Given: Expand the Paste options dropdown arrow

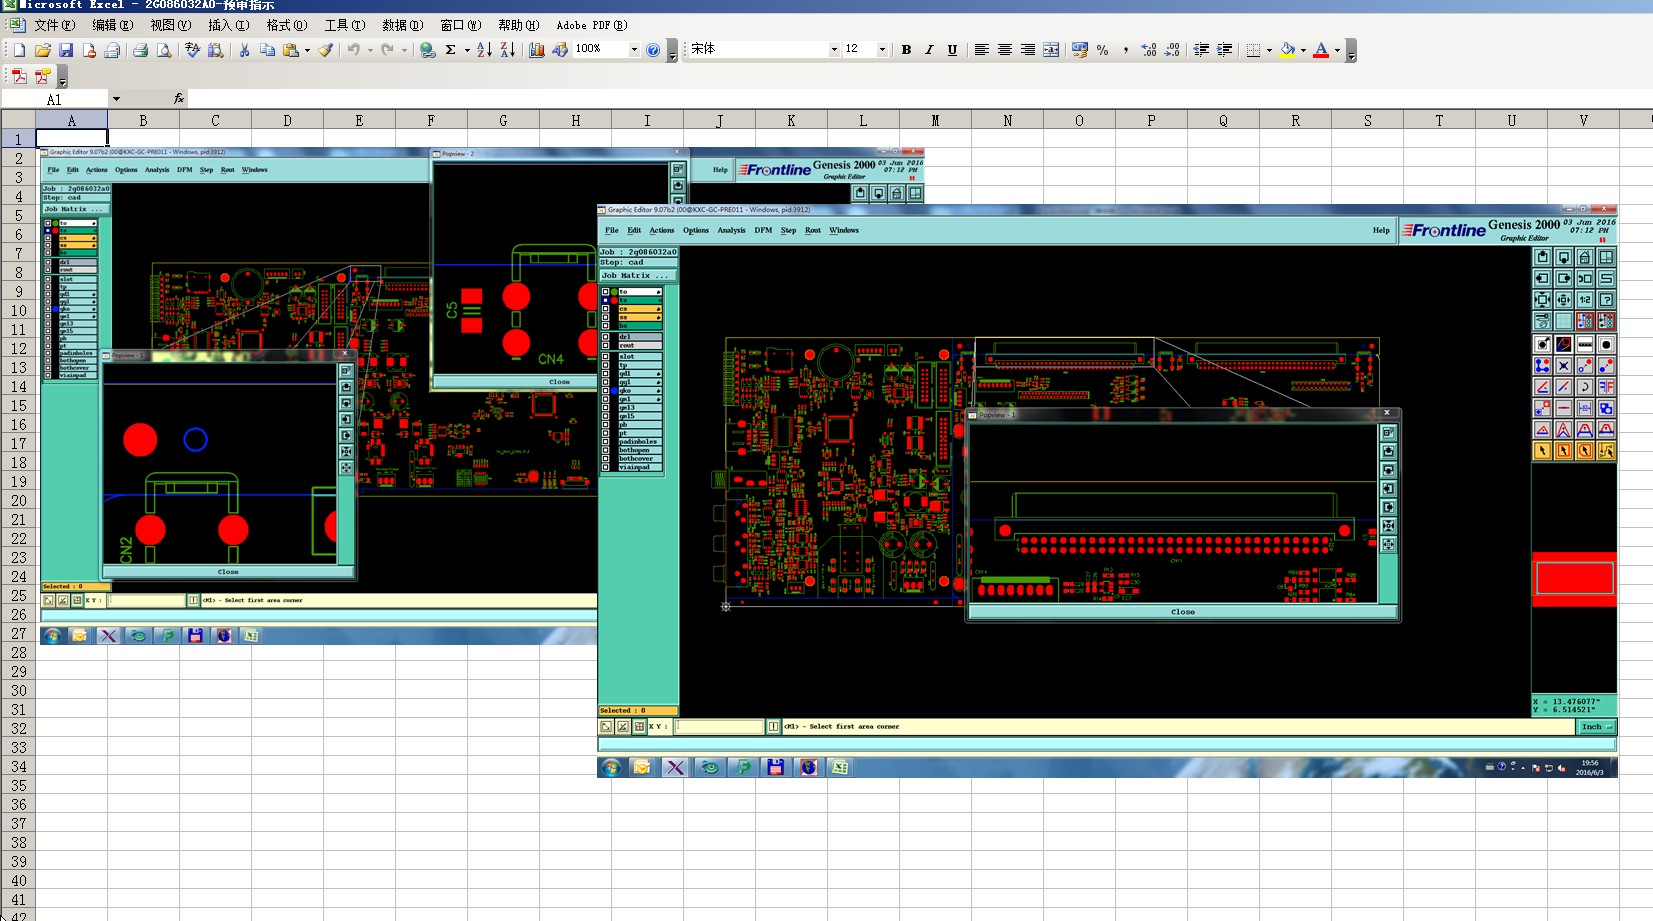Looking at the screenshot, I should (307, 50).
